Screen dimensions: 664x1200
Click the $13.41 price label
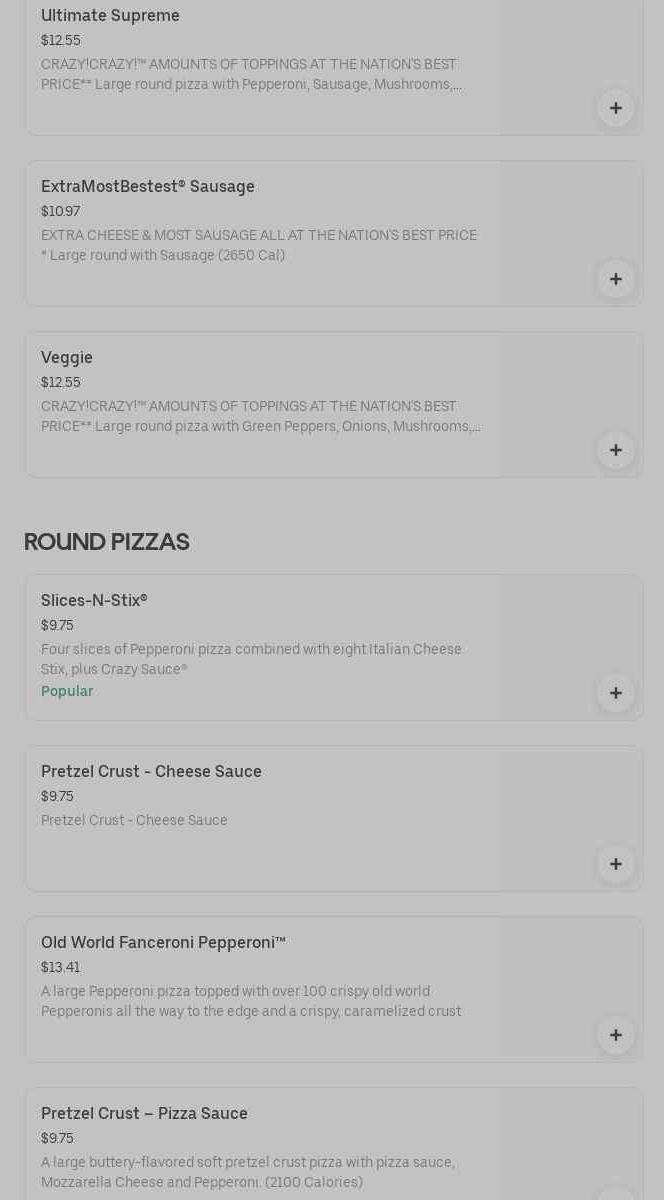(x=60, y=967)
